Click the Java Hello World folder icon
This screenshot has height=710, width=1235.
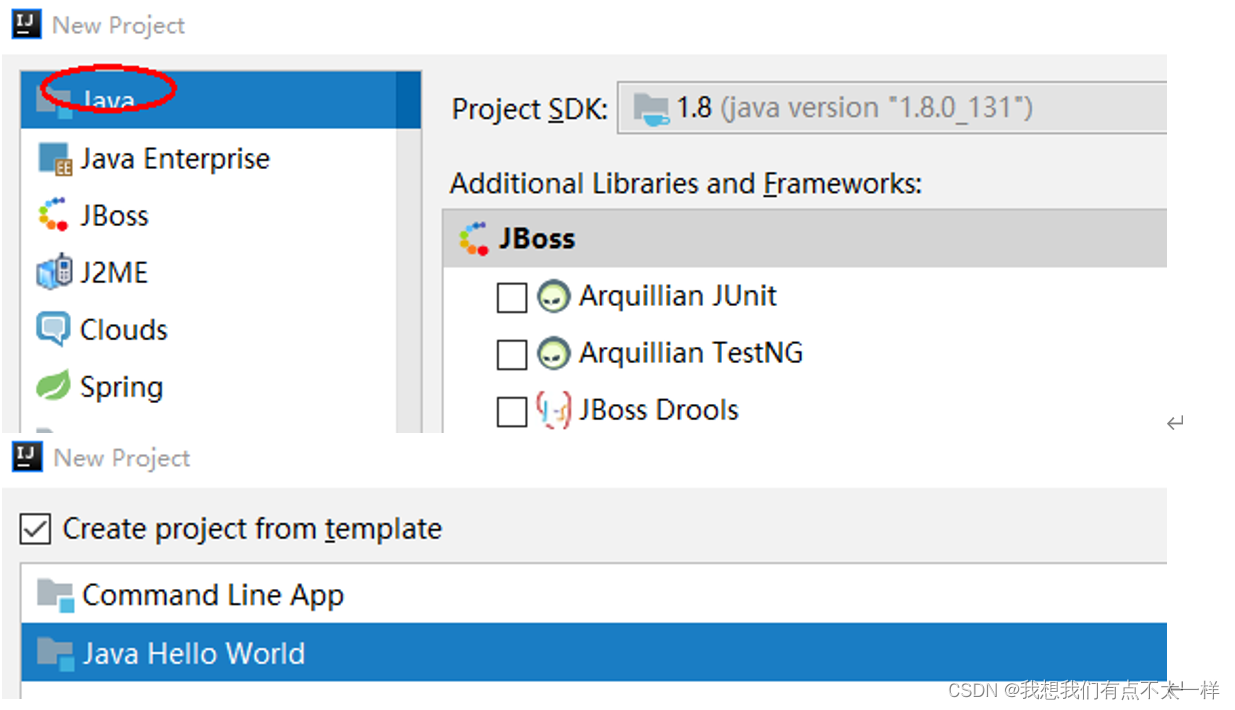[x=56, y=653]
